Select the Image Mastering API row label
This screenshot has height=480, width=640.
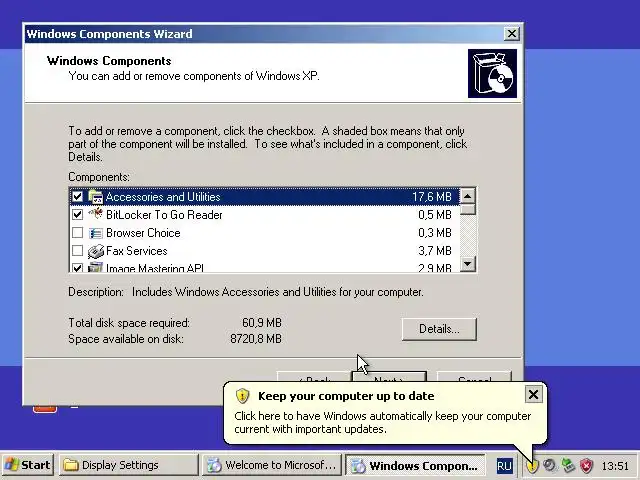point(155,268)
